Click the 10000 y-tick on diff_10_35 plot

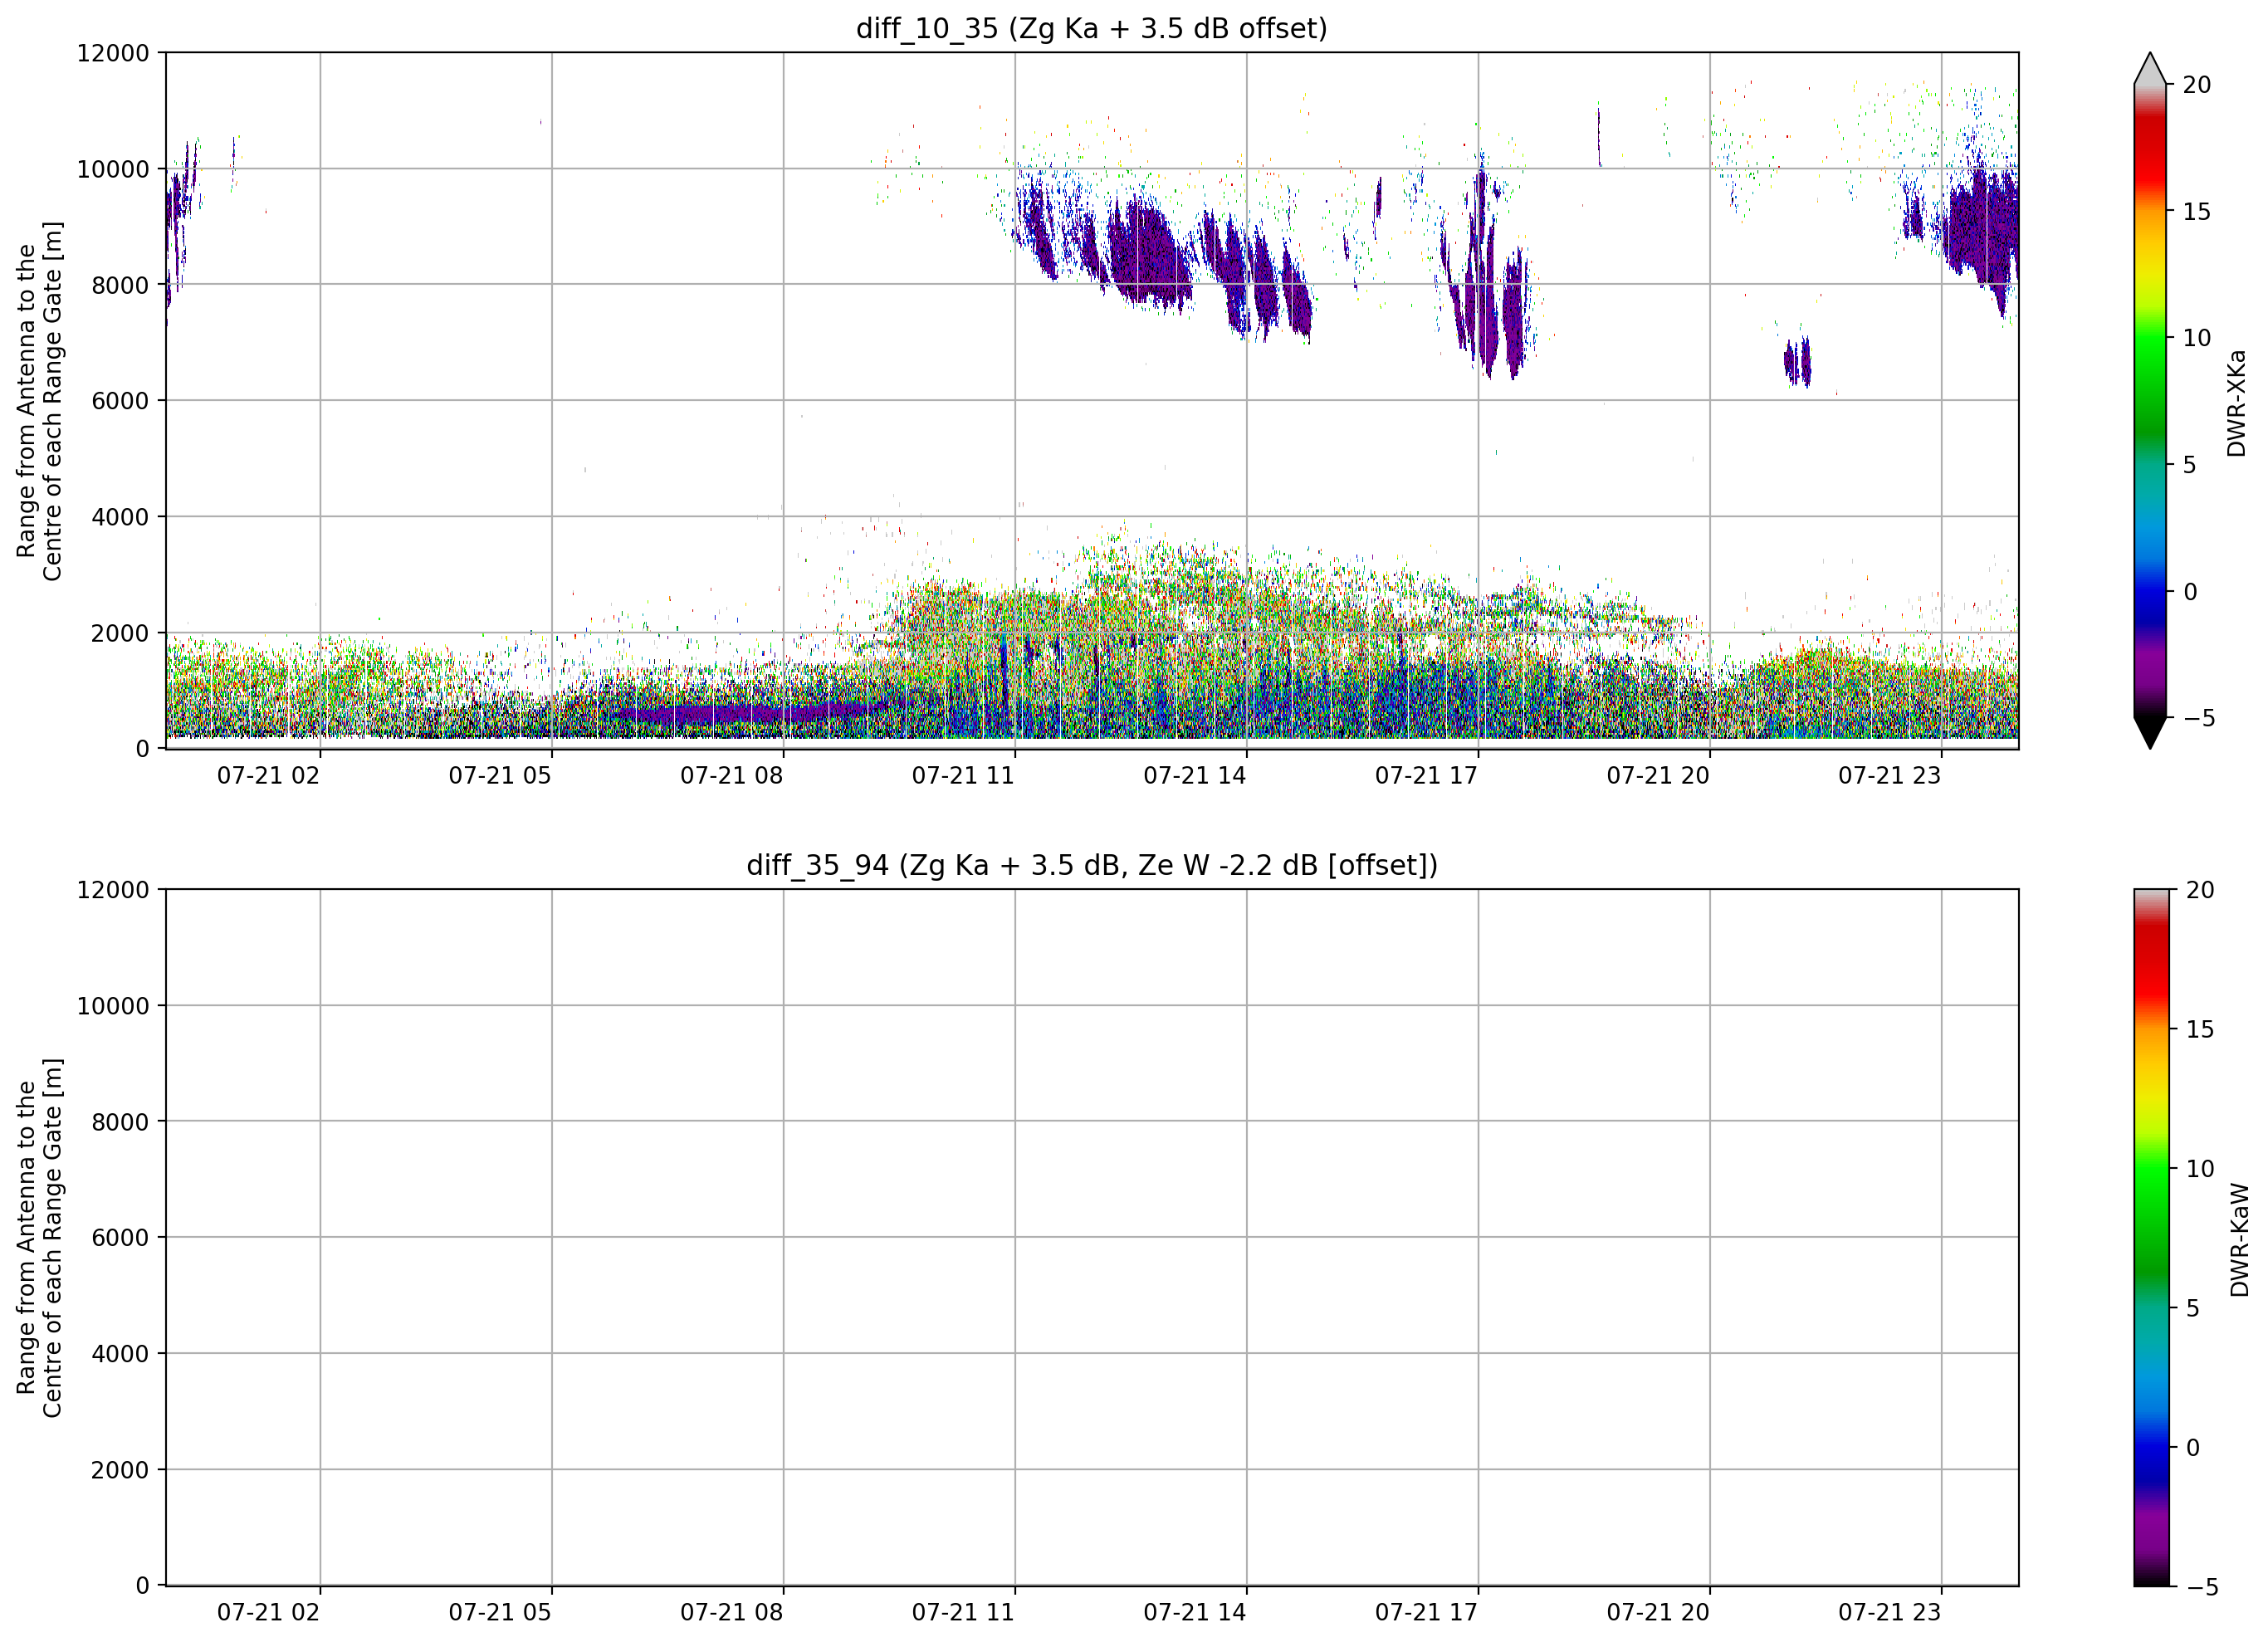click(113, 169)
